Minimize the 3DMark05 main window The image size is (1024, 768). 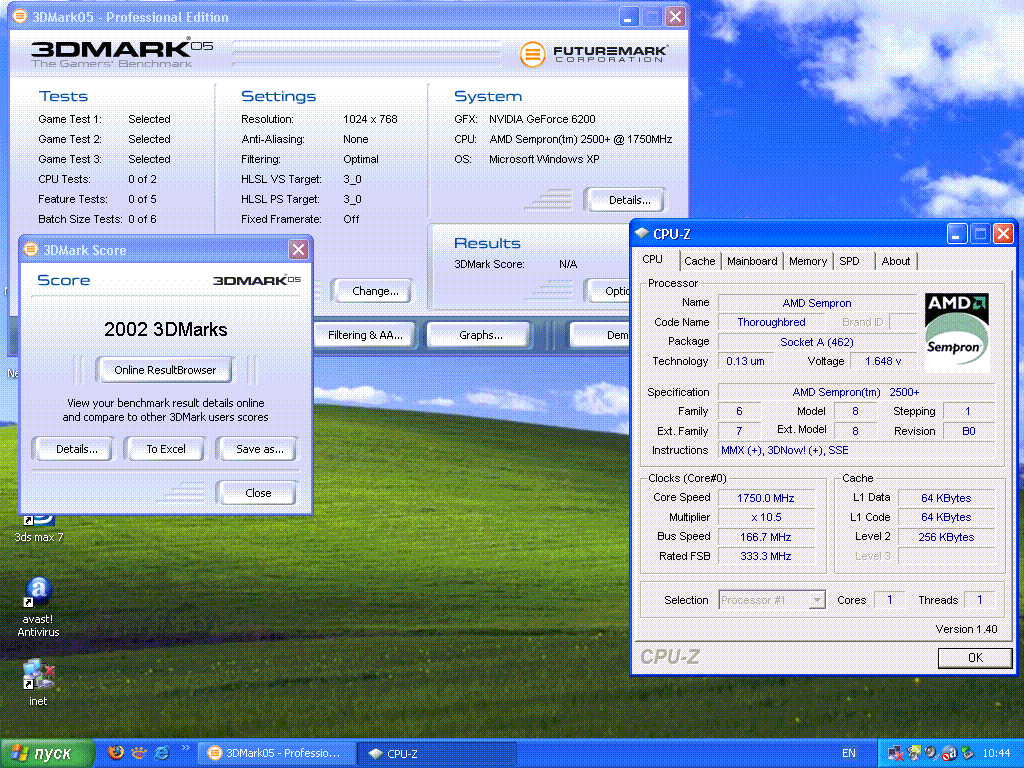(x=628, y=16)
